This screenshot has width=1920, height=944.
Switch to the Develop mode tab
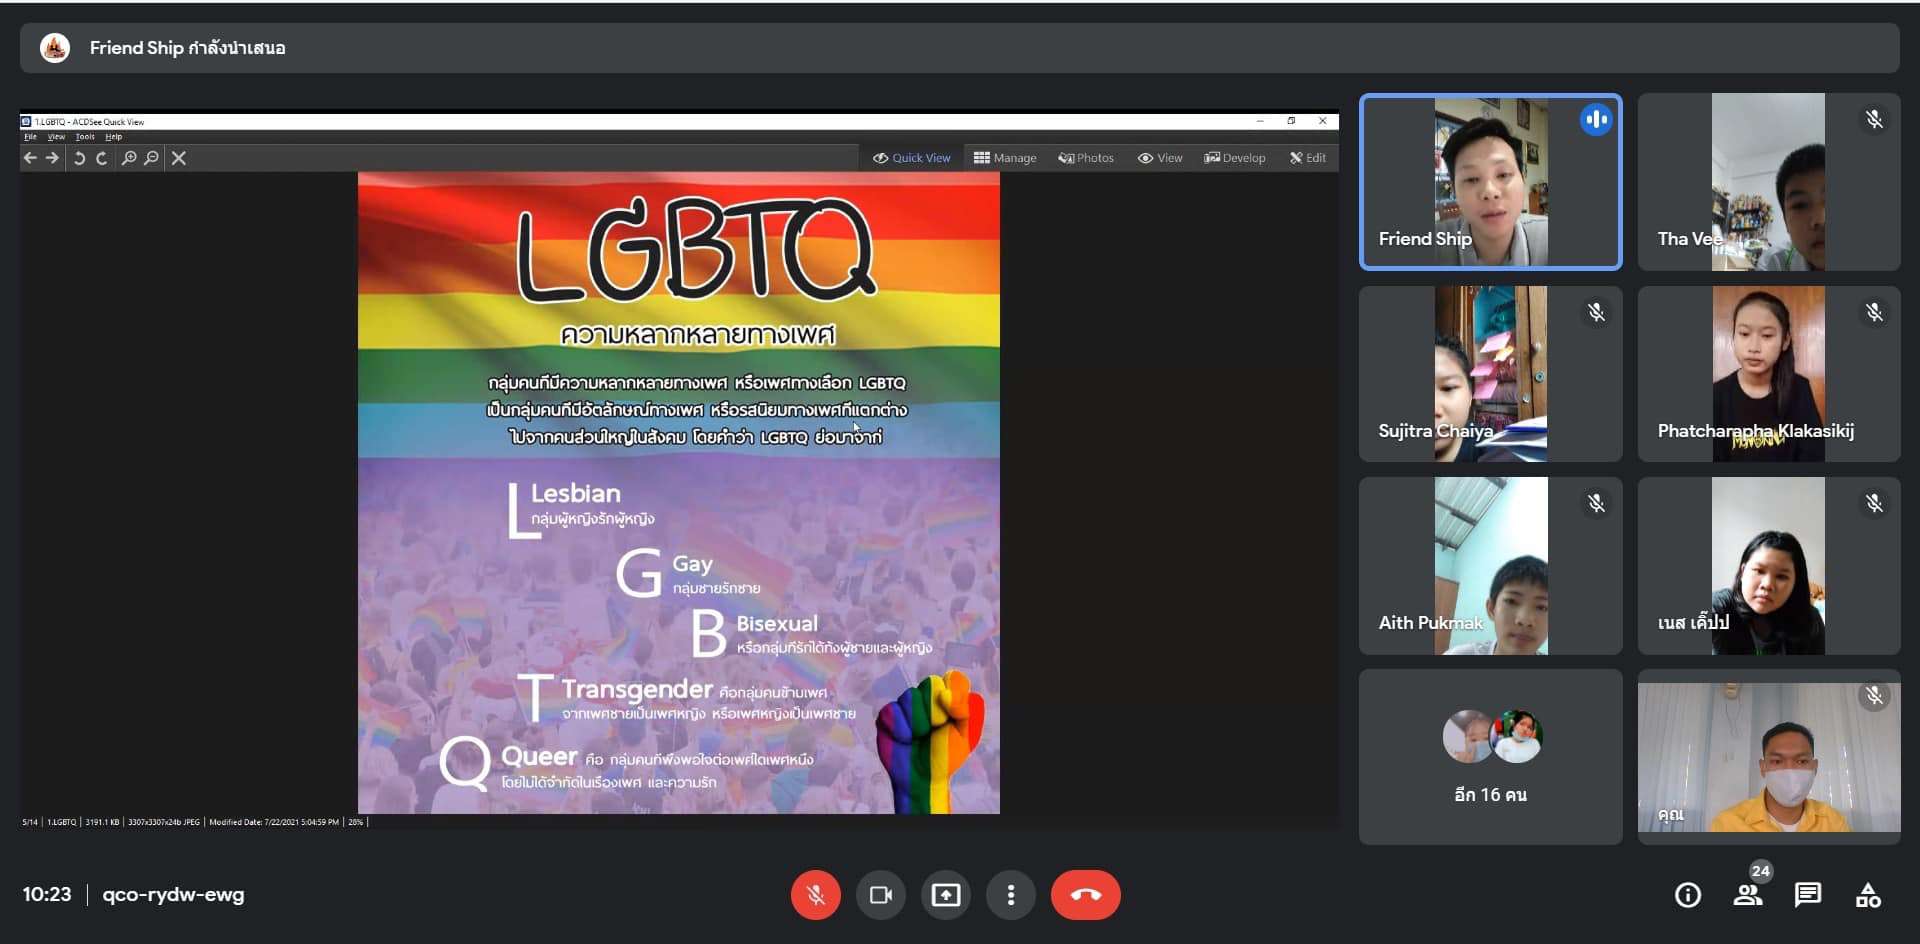pos(1235,158)
